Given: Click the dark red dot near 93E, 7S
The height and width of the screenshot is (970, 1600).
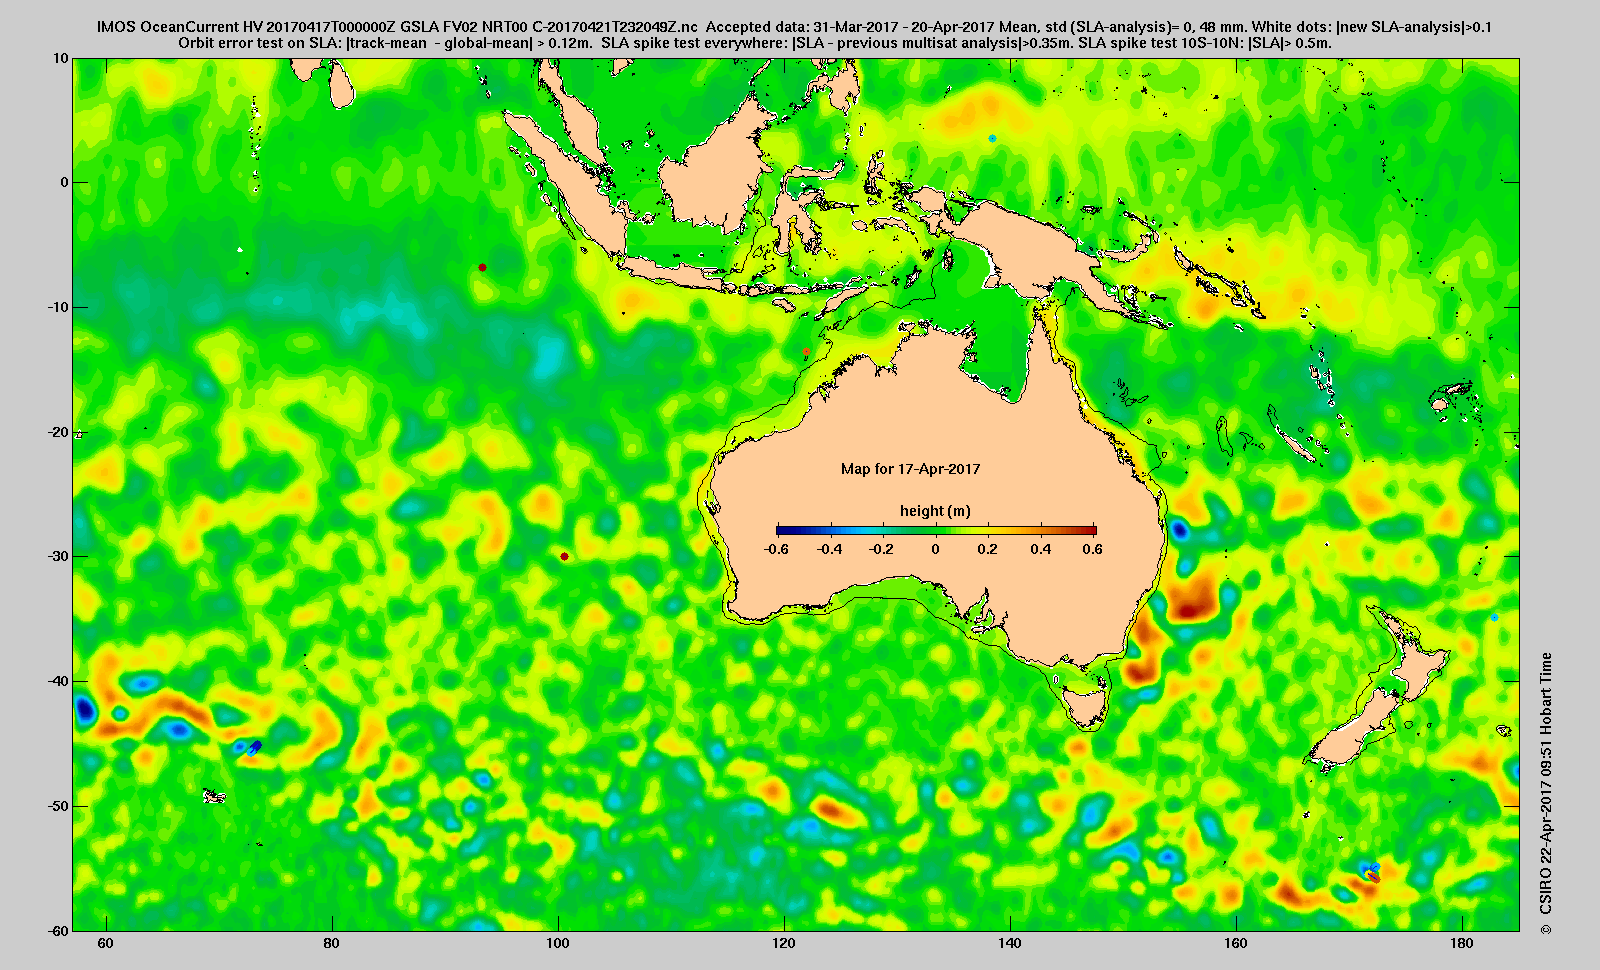Looking at the screenshot, I should point(482,268).
